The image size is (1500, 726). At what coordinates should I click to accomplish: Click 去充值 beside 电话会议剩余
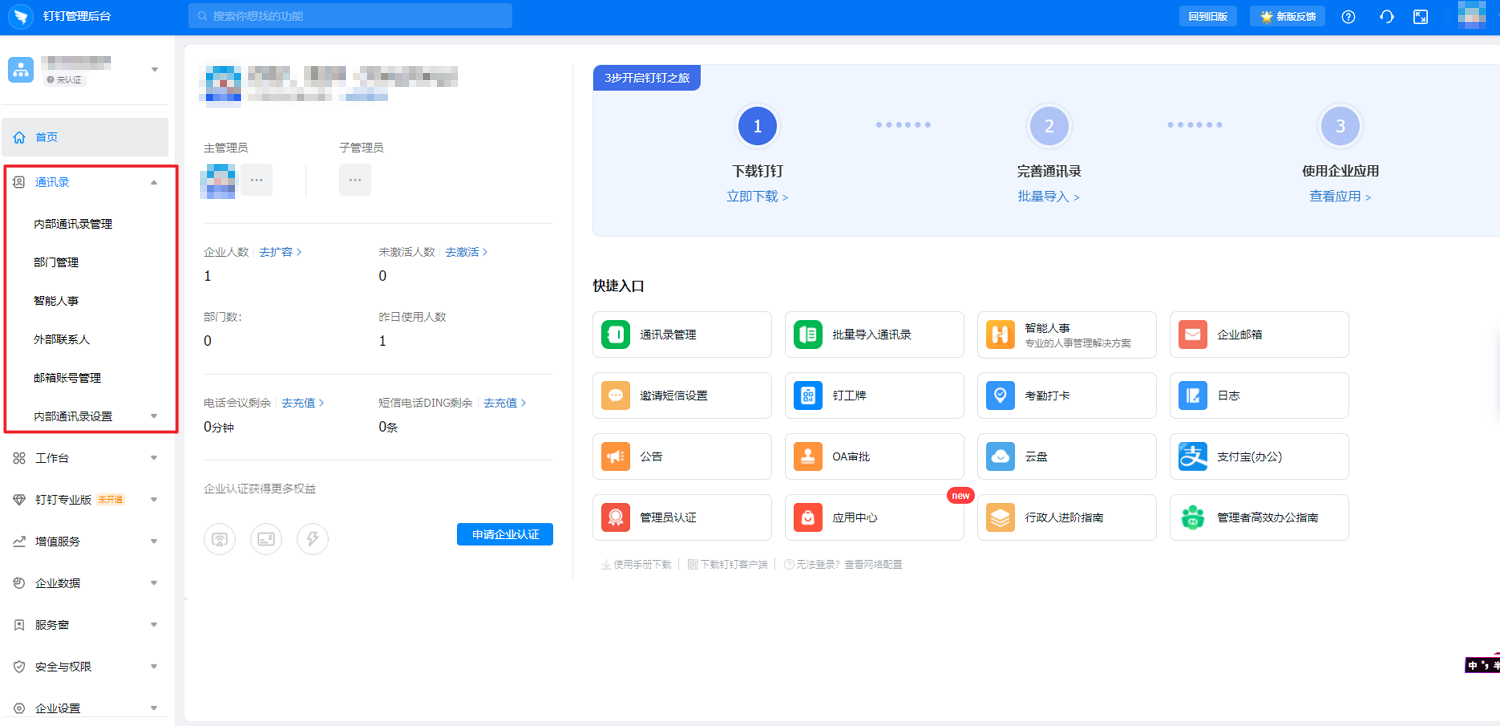[x=303, y=403]
